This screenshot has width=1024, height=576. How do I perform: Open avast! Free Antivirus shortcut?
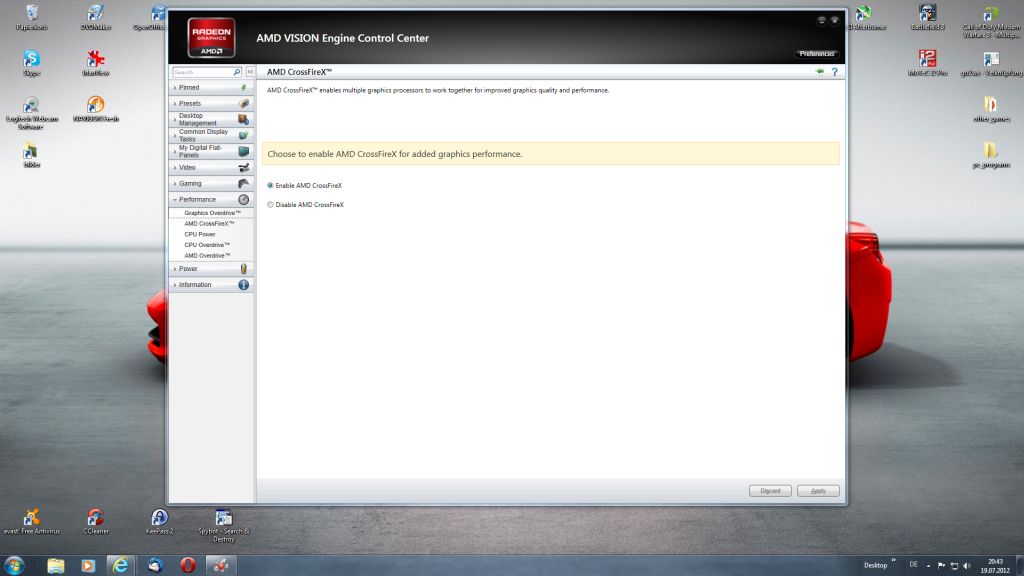coord(31,522)
